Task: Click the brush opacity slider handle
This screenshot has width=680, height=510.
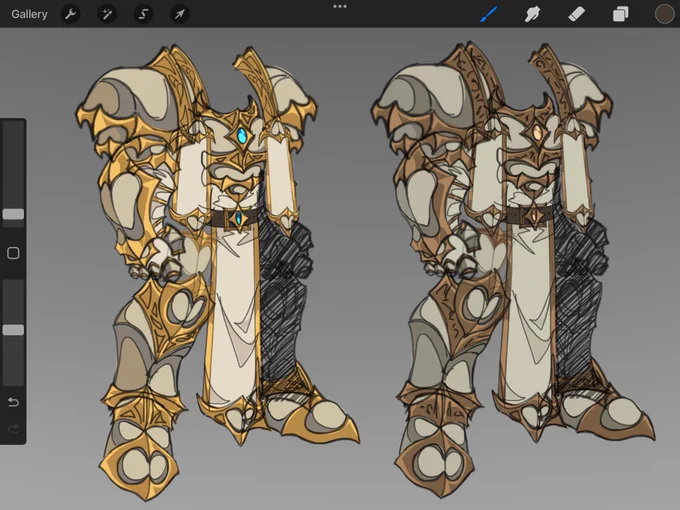Action: [13, 330]
